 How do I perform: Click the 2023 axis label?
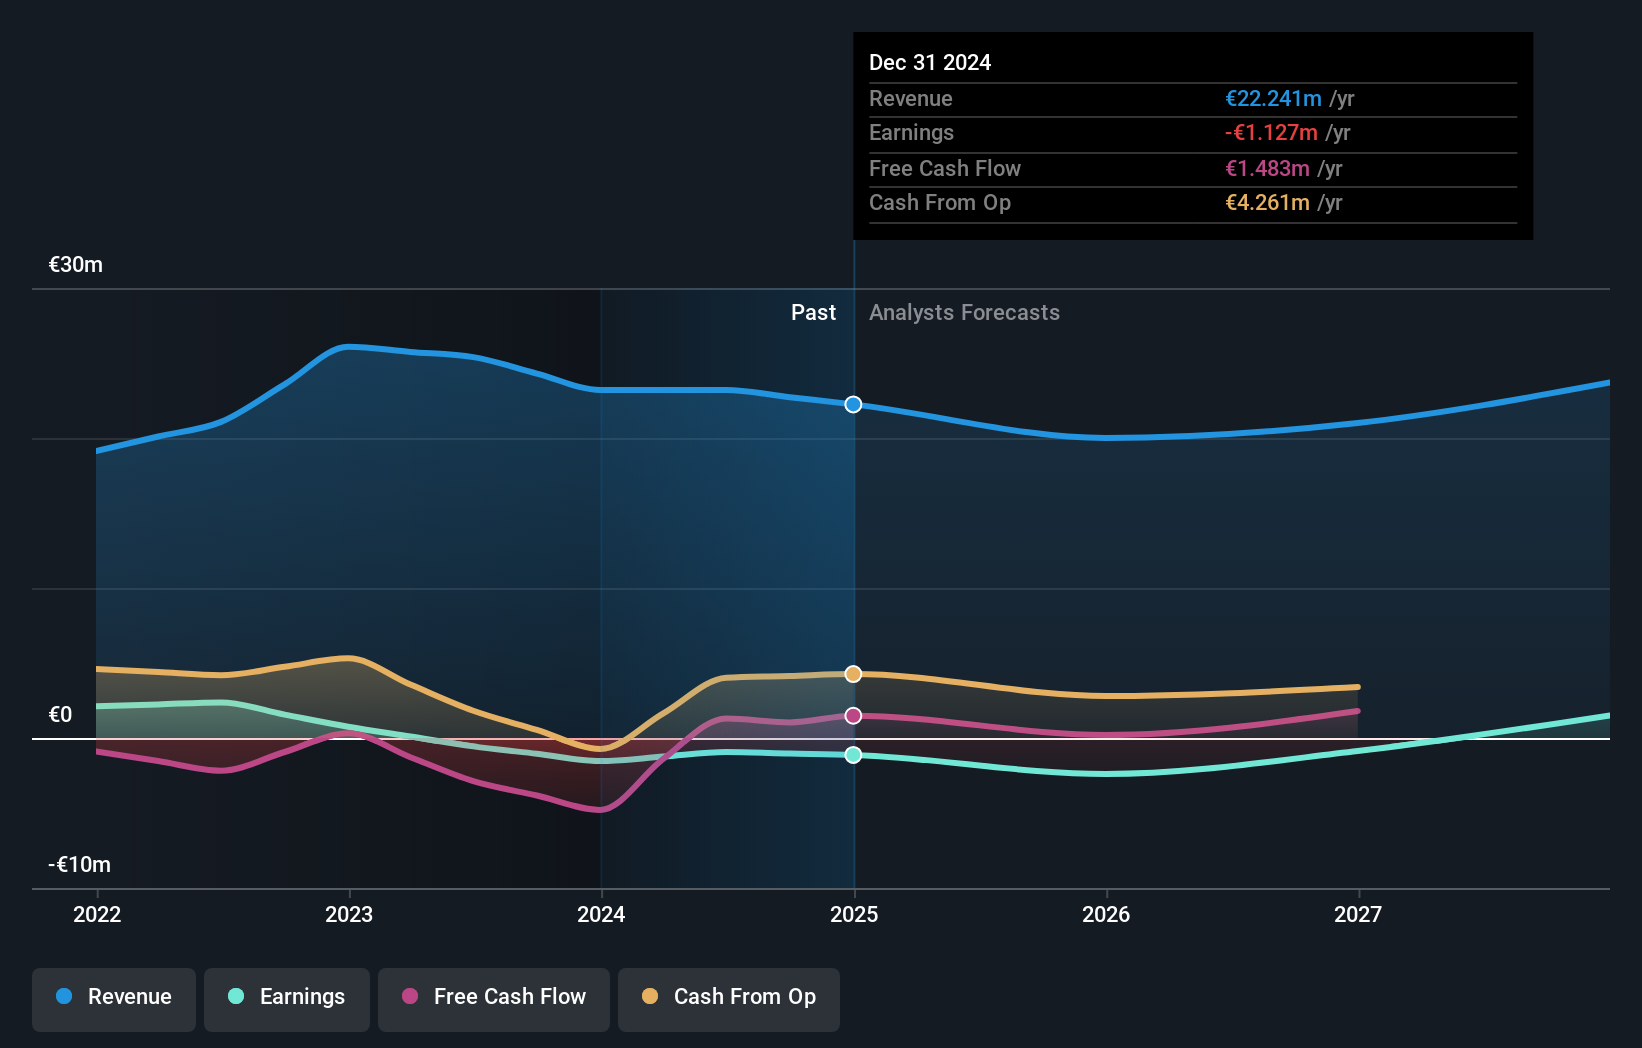click(347, 914)
